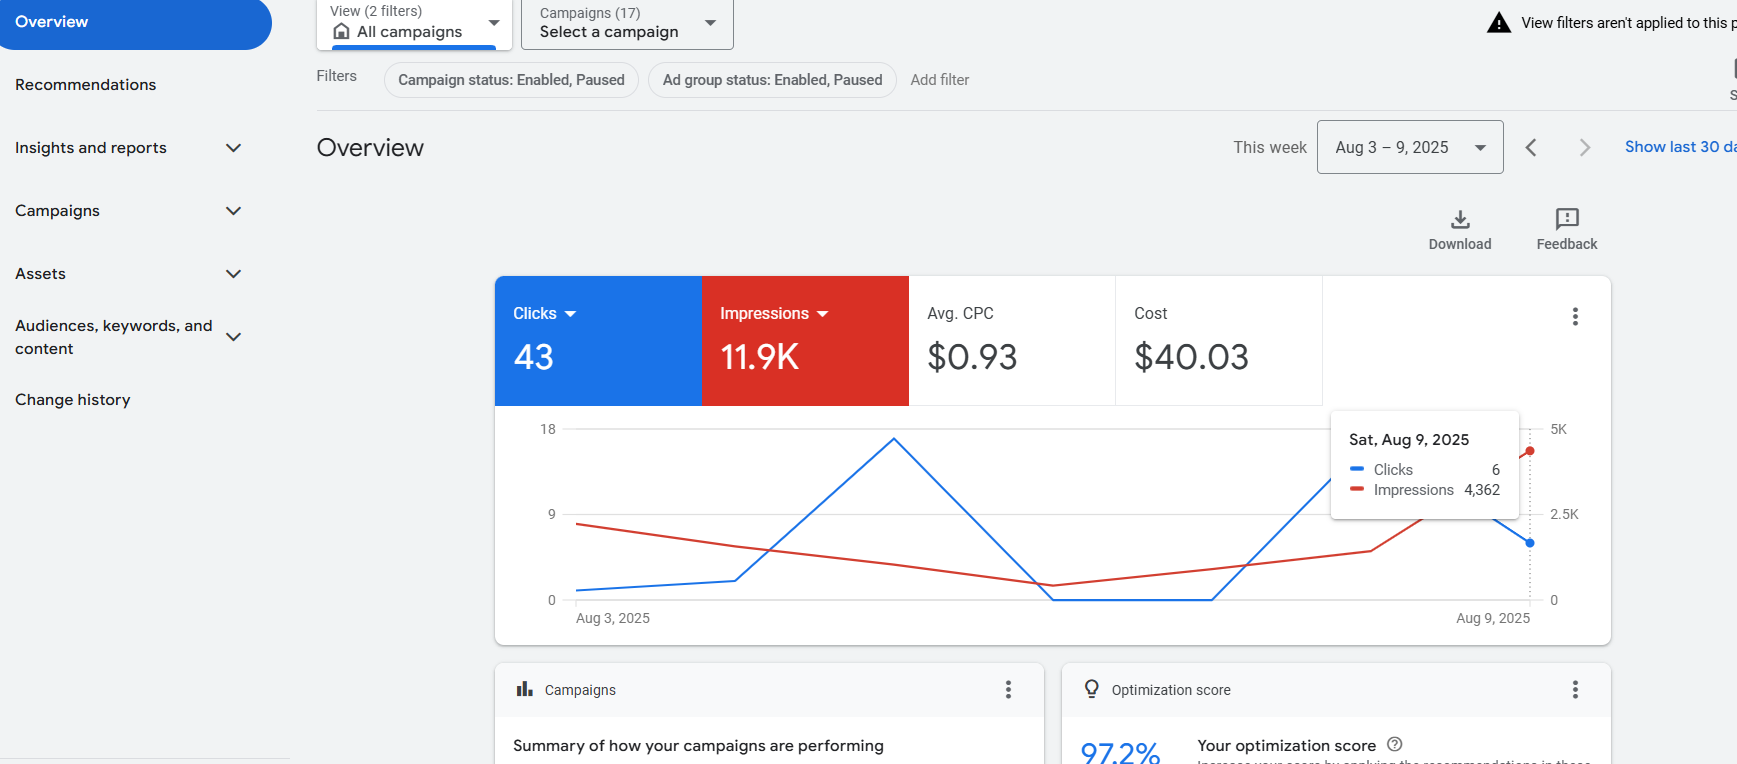Open Change history in the sidebar
This screenshot has width=1737, height=764.
(73, 400)
